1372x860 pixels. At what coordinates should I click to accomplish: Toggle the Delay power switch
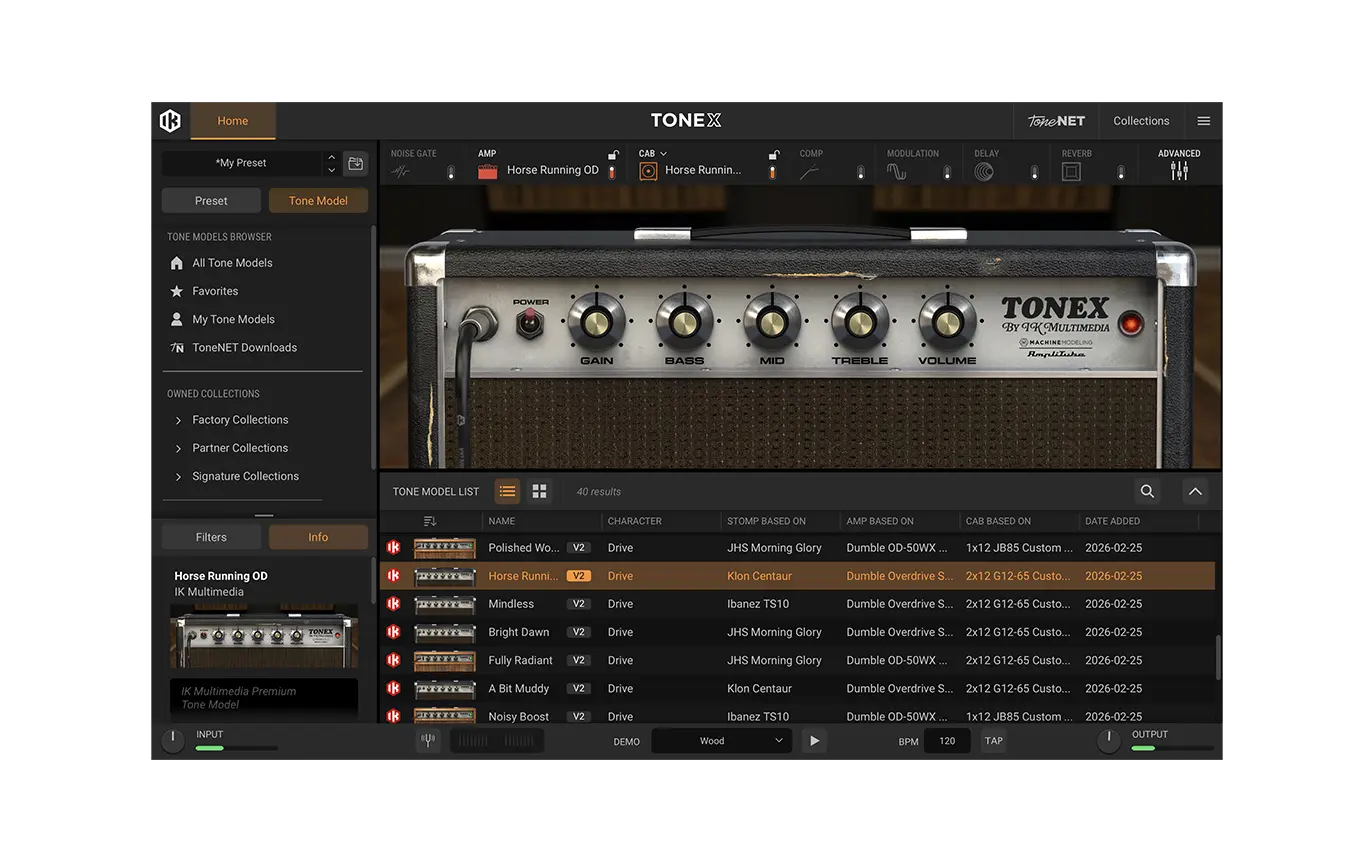coord(1034,172)
